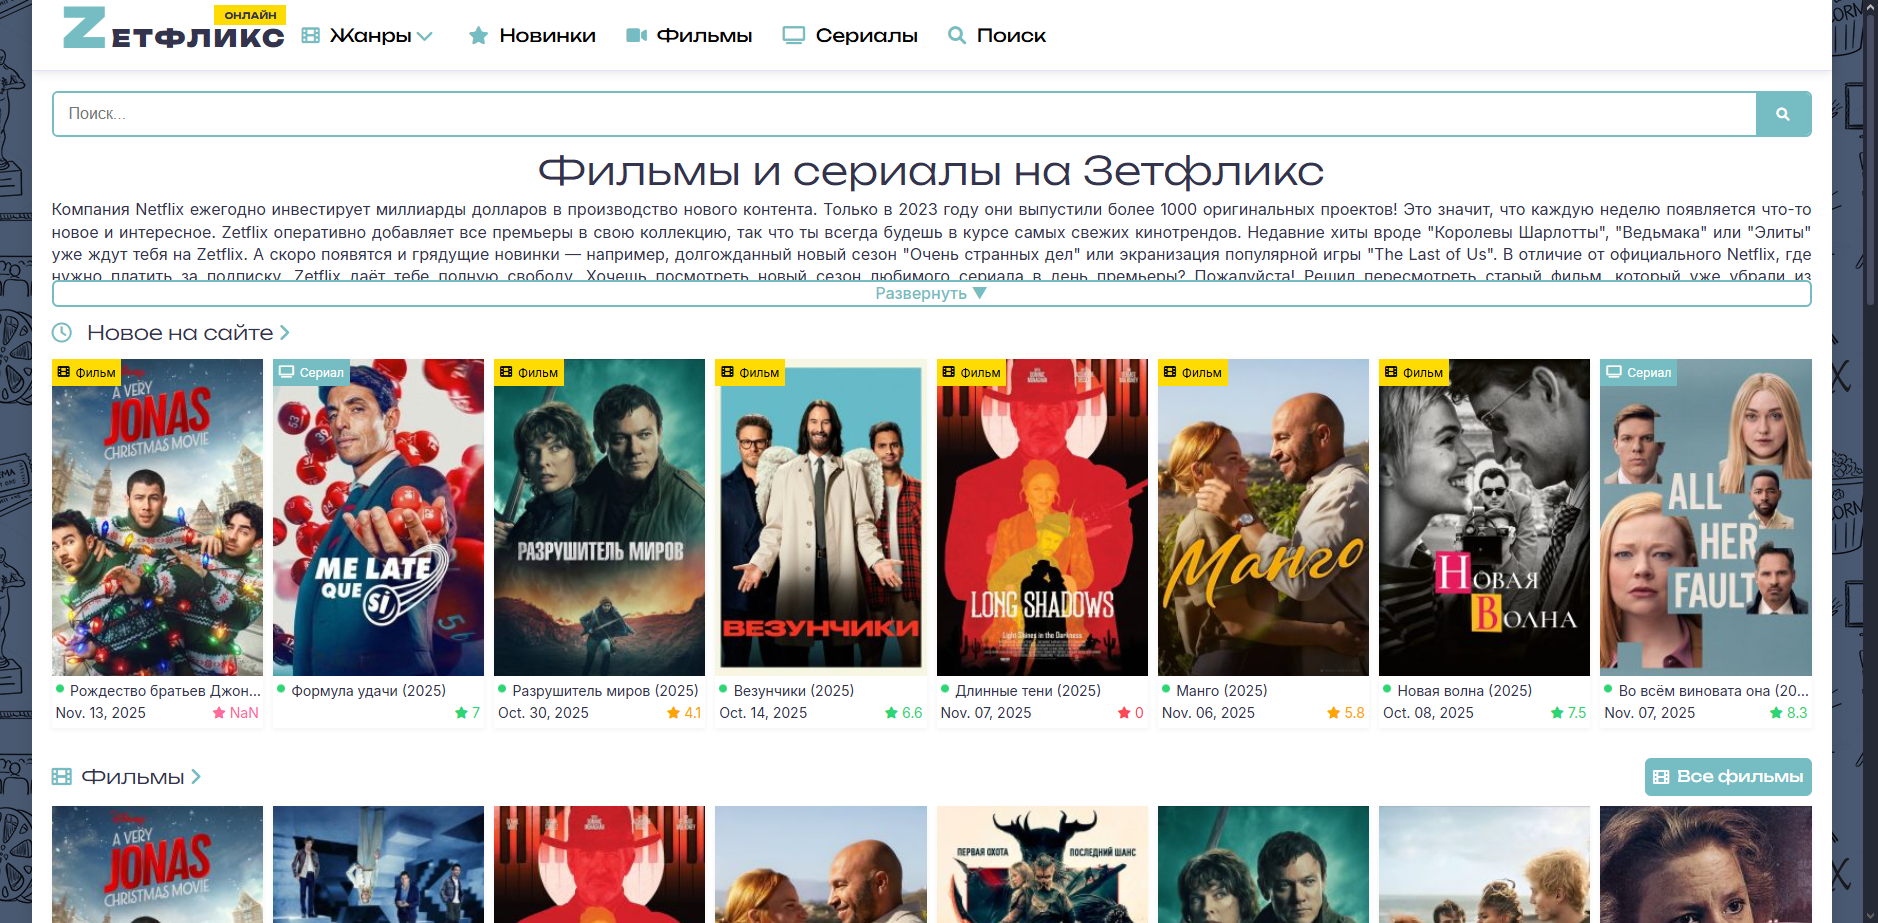Image resolution: width=1878 pixels, height=923 pixels.
Task: Open the Сериалы menu item
Action: pos(850,36)
